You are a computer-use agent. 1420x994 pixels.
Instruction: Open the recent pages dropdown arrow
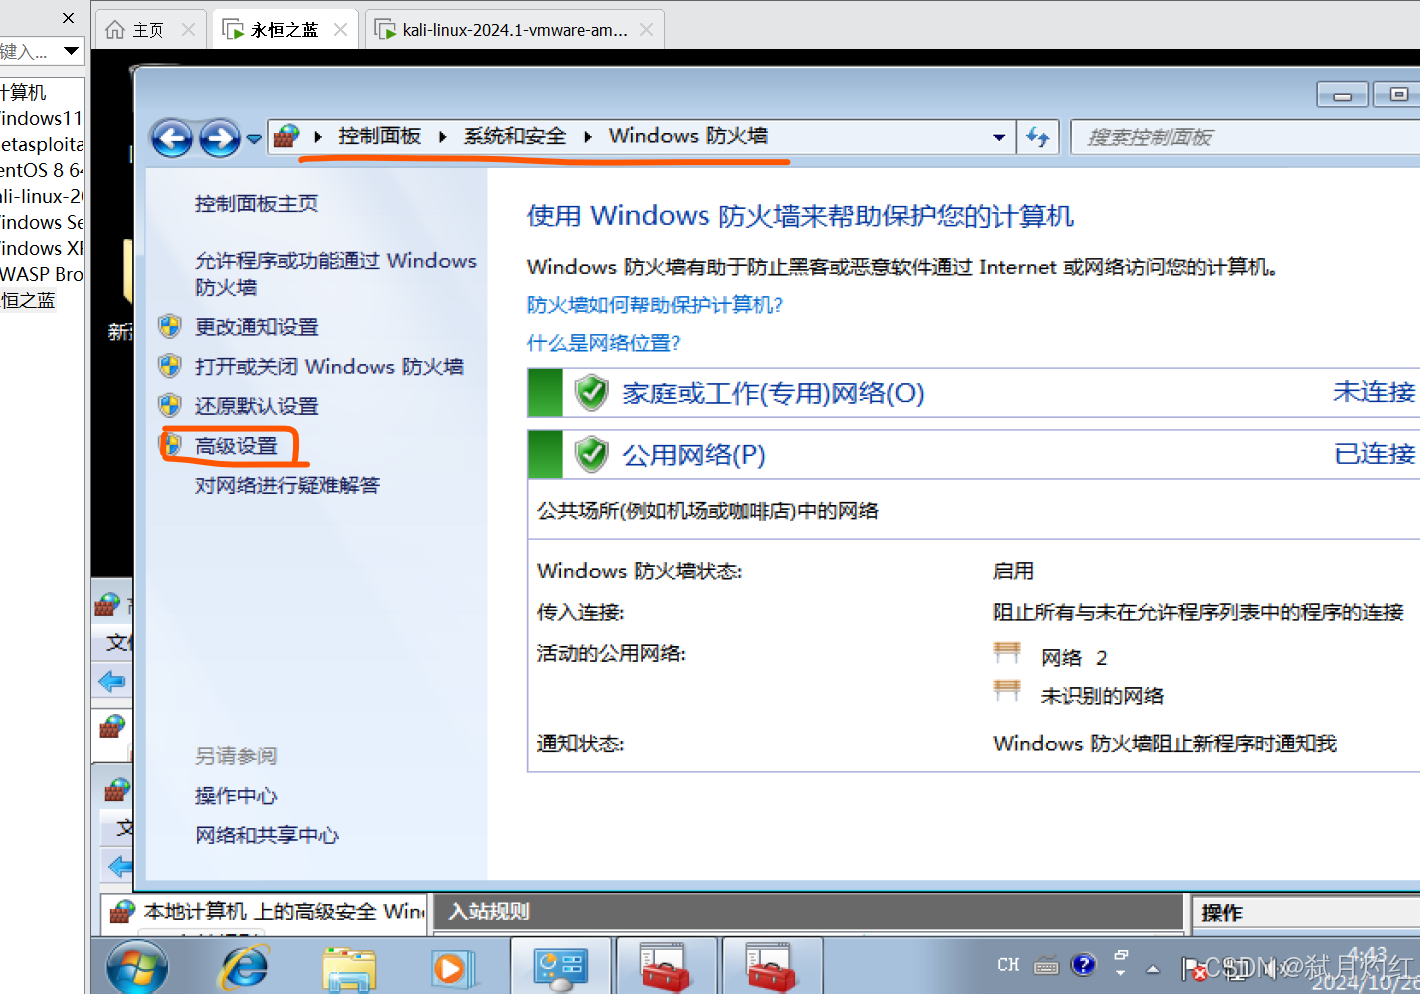[x=254, y=139]
